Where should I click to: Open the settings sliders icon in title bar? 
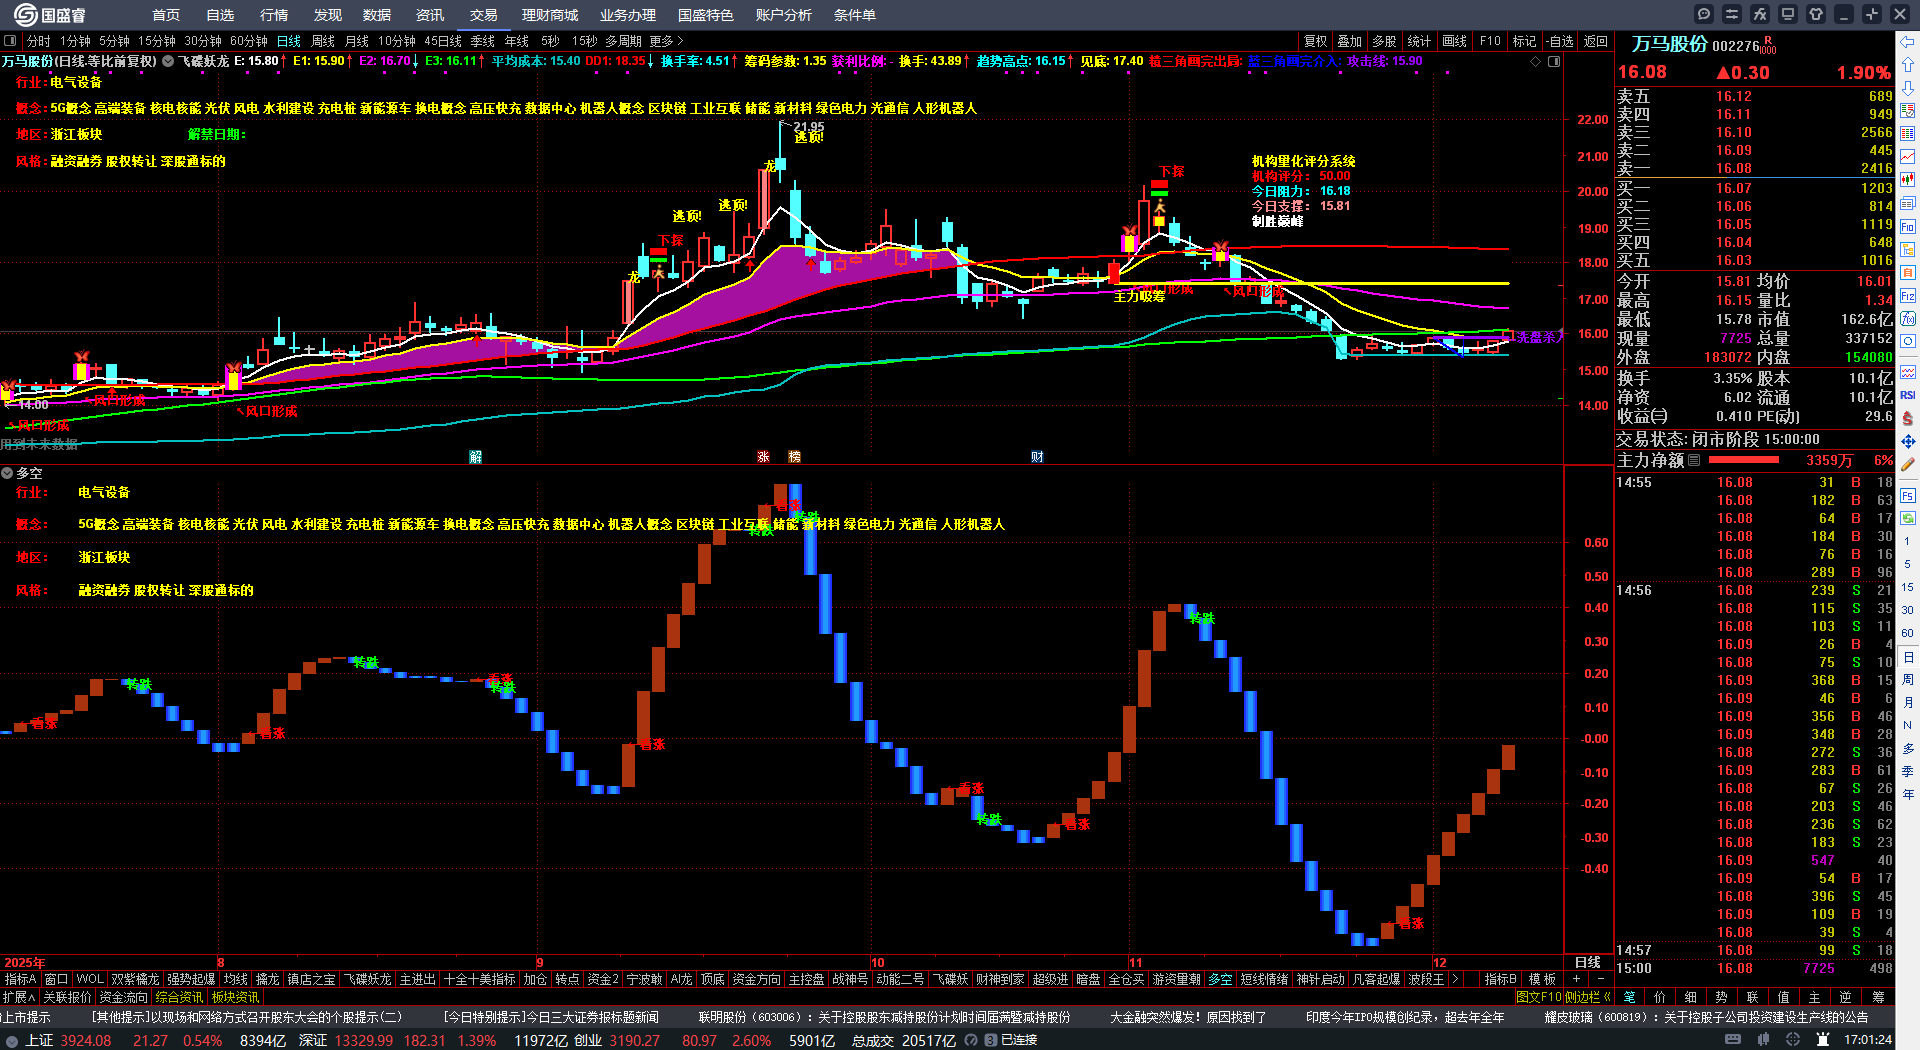click(1732, 14)
